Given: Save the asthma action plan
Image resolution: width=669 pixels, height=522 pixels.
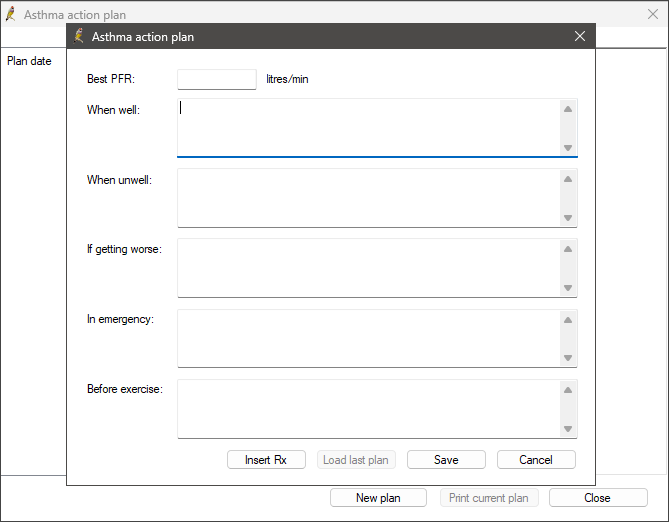Looking at the screenshot, I should point(446,460).
